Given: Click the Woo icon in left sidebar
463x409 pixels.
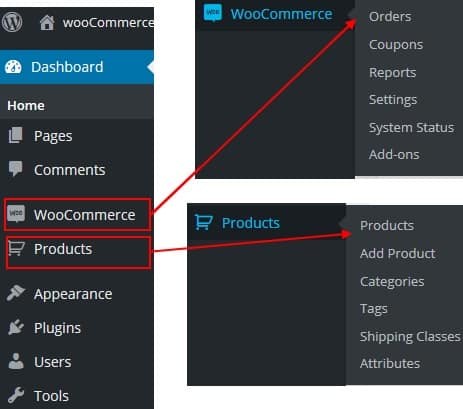Looking at the screenshot, I should 16,213.
